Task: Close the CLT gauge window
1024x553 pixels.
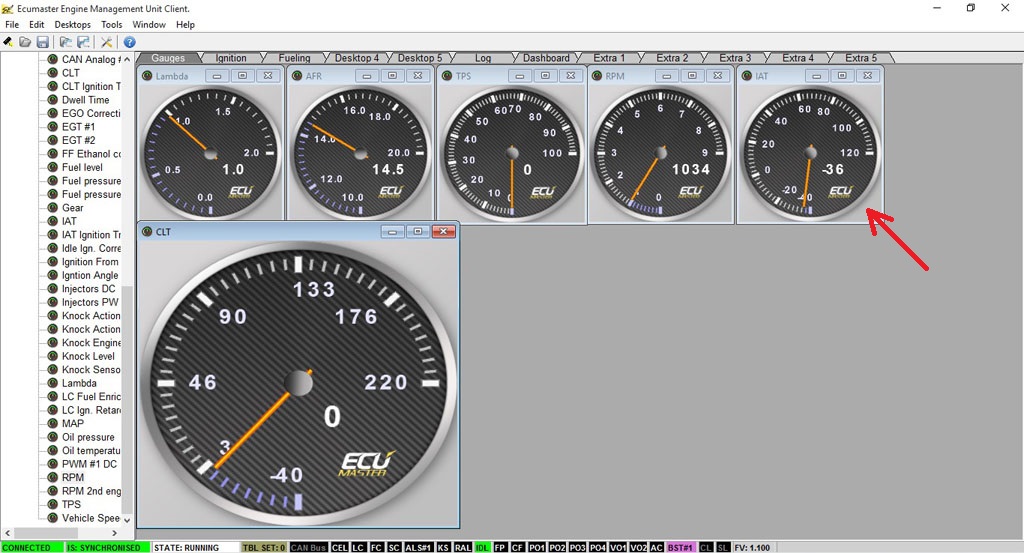Action: click(x=443, y=232)
